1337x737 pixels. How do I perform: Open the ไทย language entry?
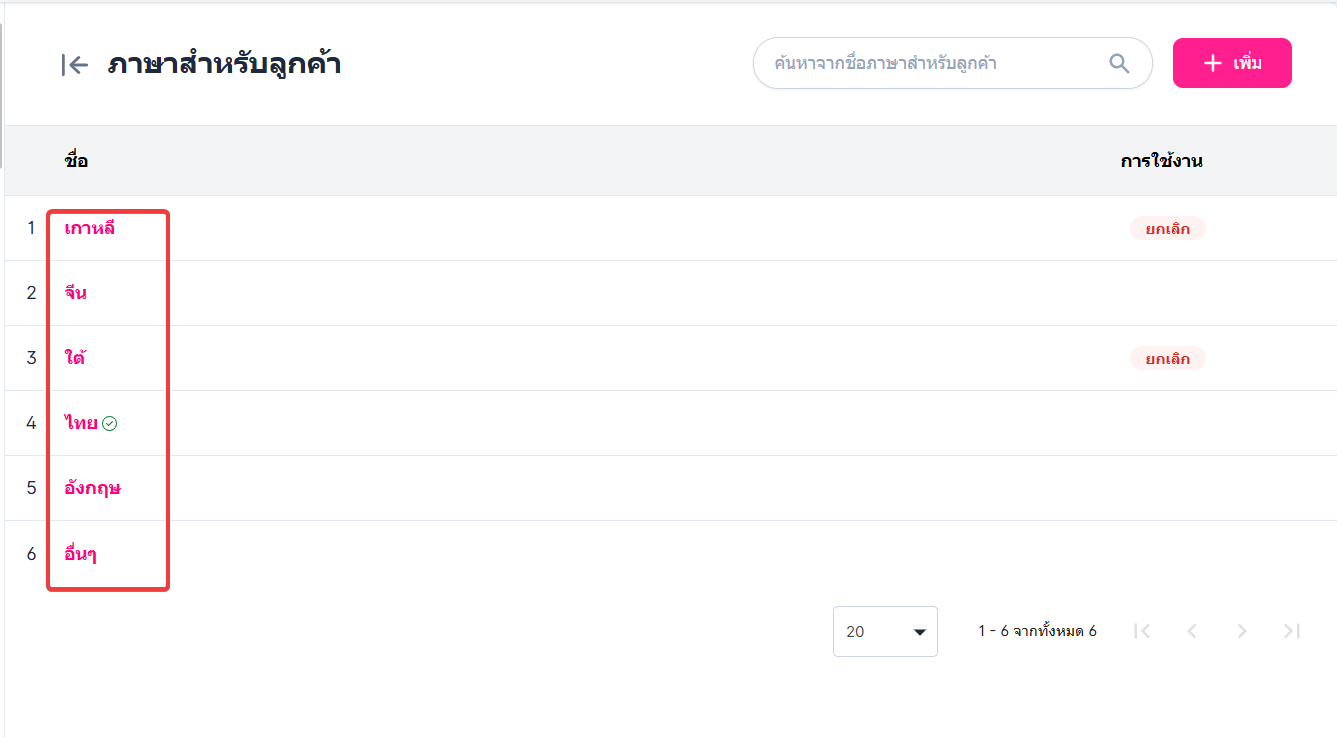tap(81, 423)
